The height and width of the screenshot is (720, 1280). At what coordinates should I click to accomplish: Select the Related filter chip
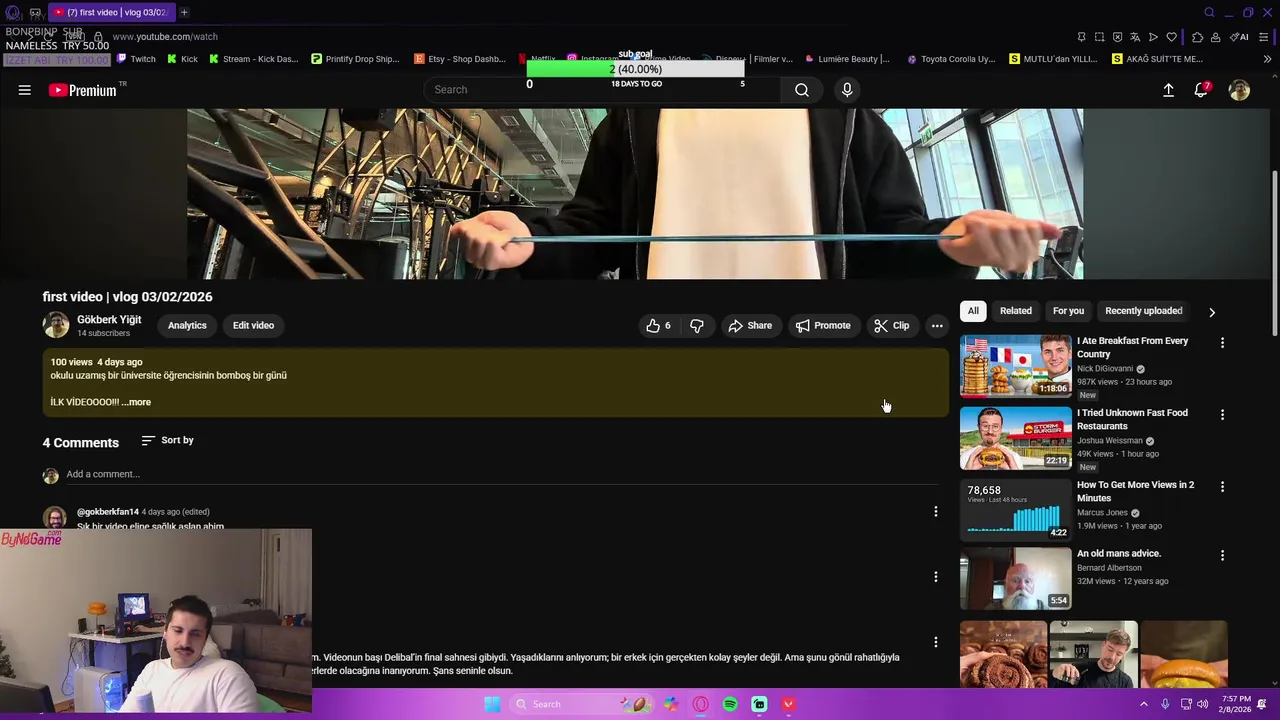(1016, 311)
